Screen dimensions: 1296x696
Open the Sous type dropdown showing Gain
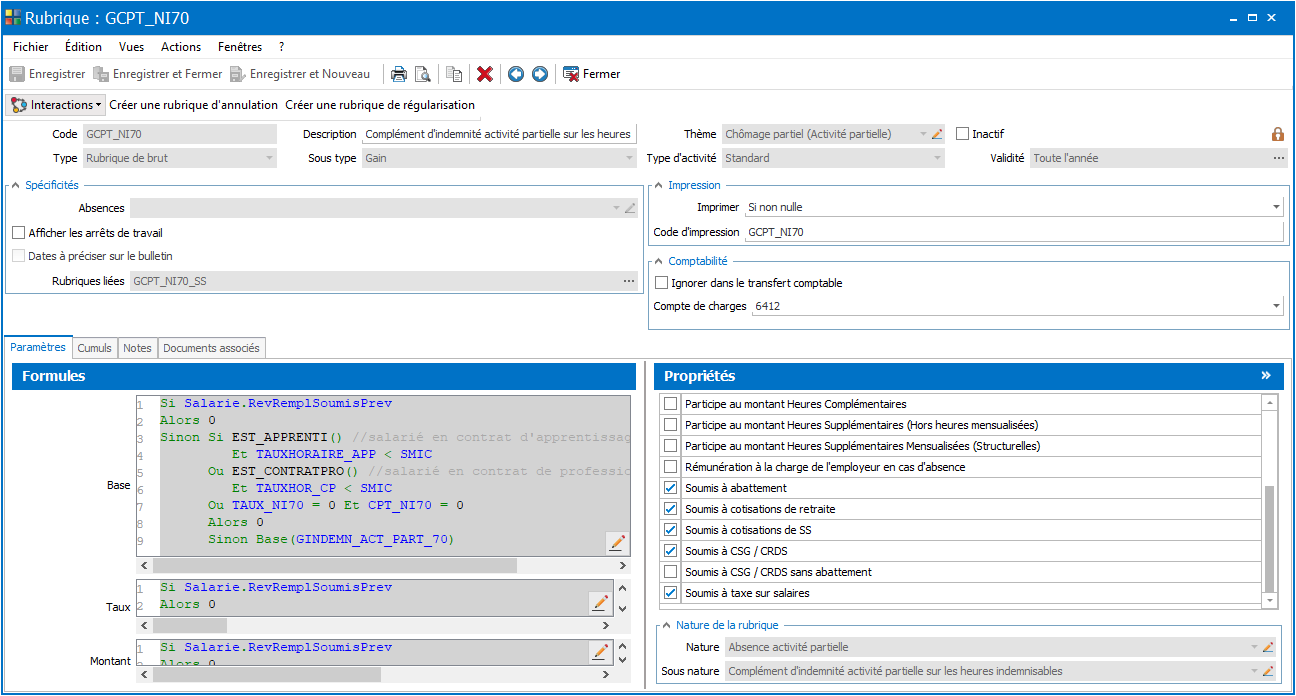point(630,158)
